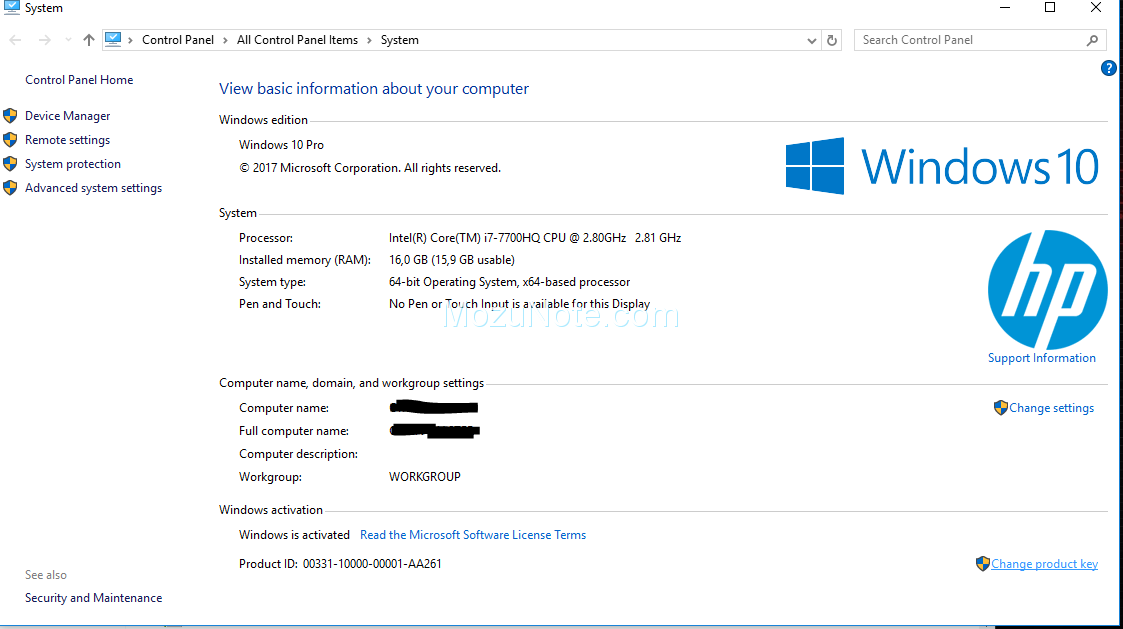Maximize the System window
This screenshot has width=1123, height=629.
pyautogui.click(x=1050, y=8)
